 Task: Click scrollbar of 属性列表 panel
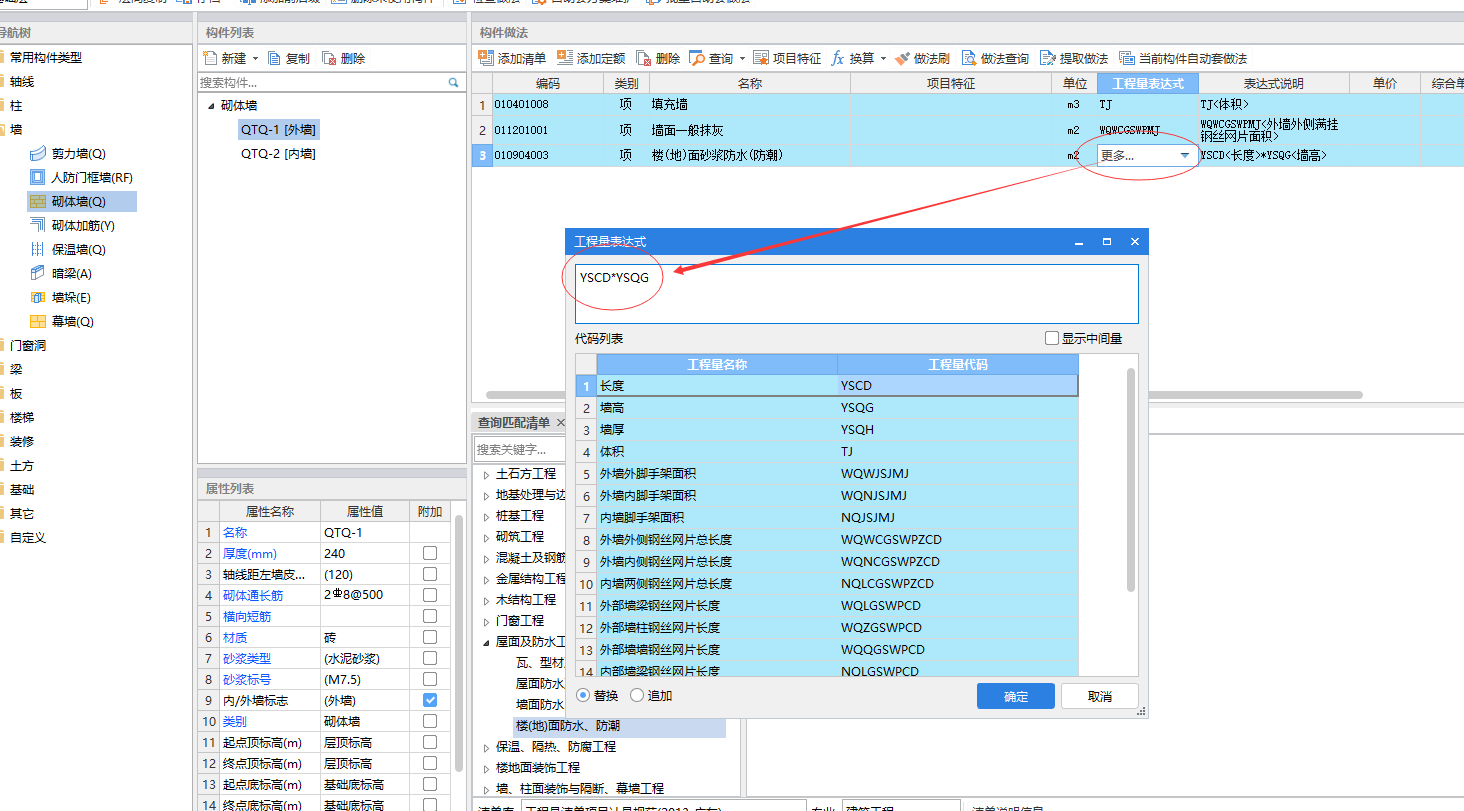click(459, 642)
